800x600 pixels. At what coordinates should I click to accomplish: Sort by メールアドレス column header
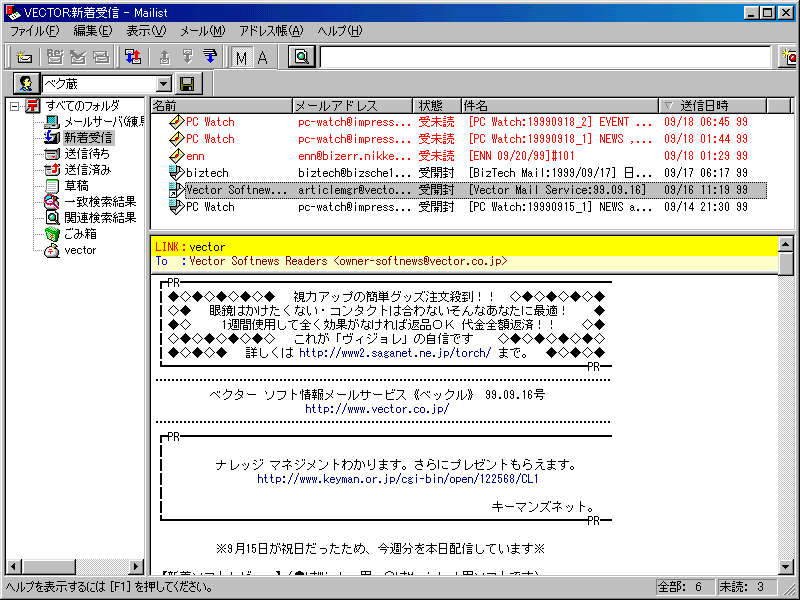tap(353, 106)
